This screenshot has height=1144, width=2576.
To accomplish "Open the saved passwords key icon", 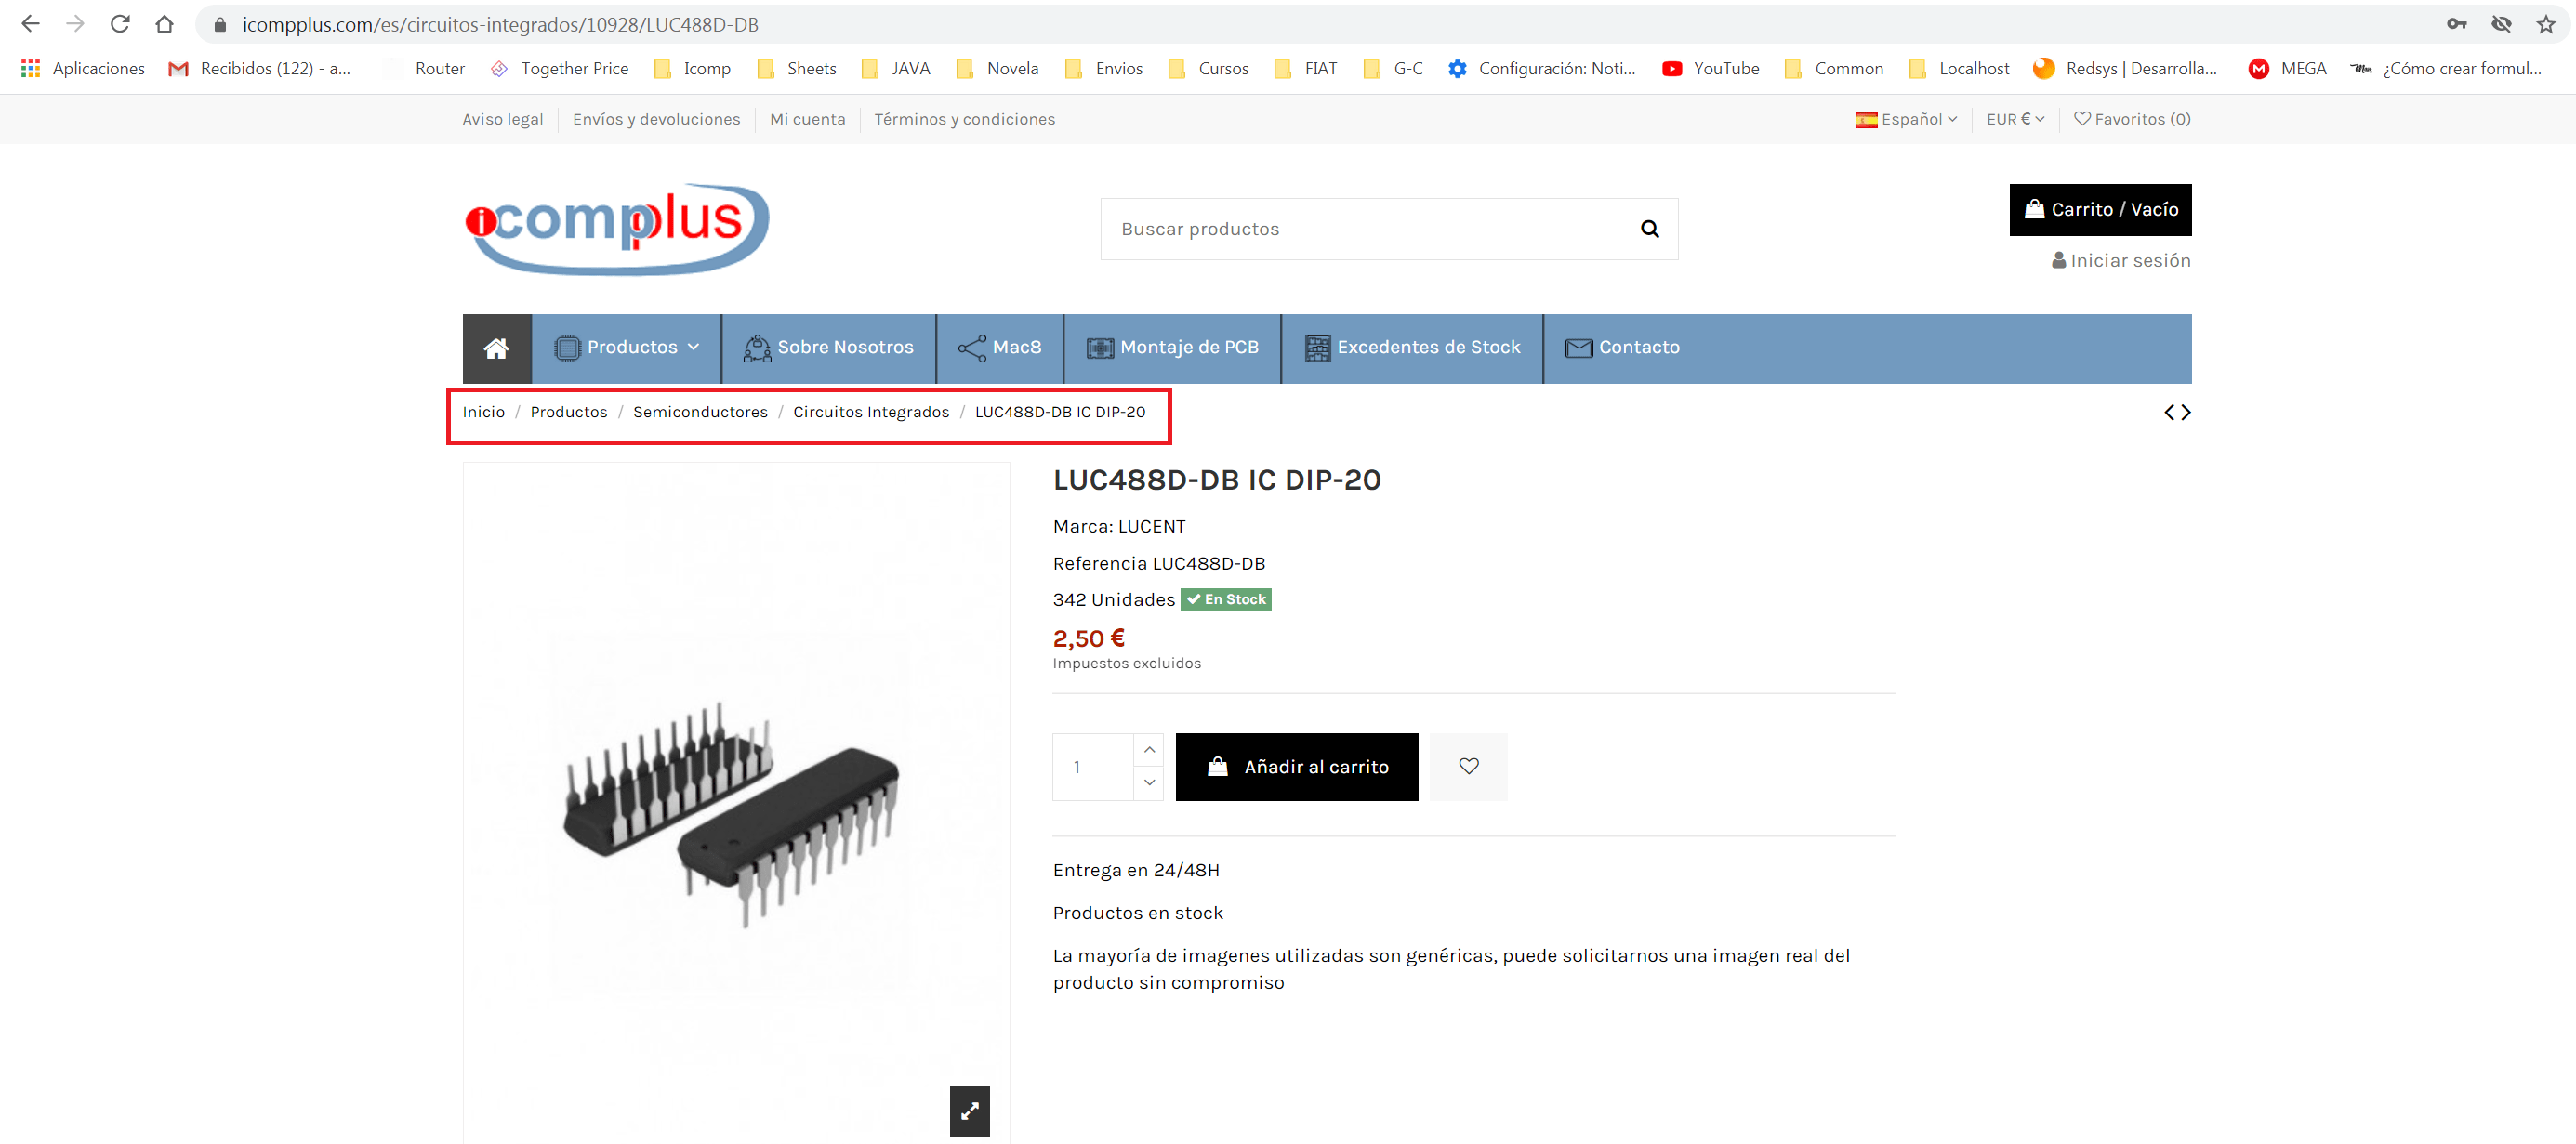I will point(2456,23).
